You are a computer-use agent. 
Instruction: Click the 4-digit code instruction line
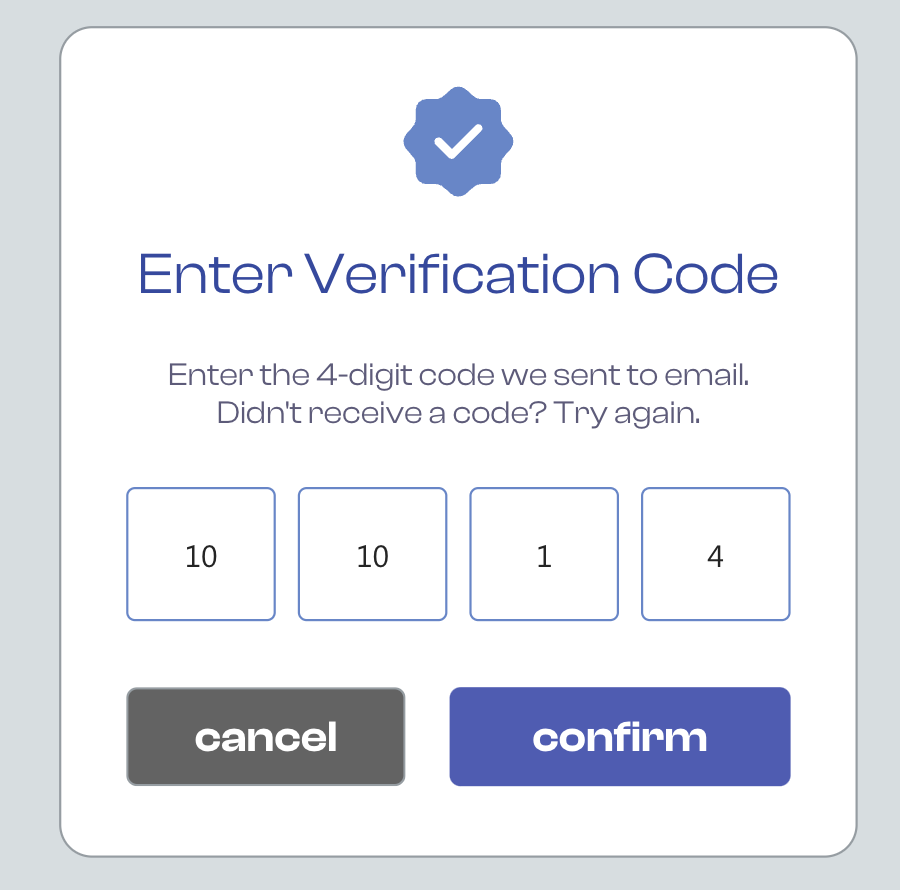pyautogui.click(x=458, y=376)
